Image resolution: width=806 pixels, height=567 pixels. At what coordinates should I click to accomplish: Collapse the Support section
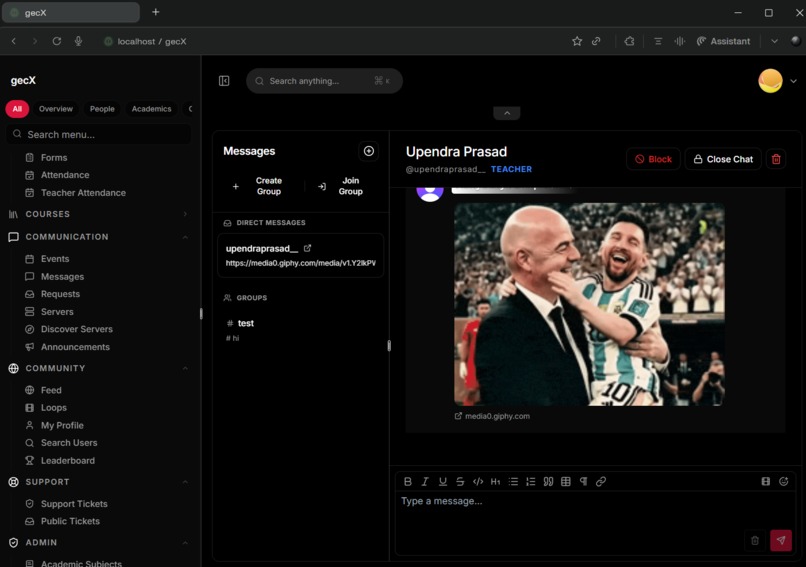coord(98,482)
